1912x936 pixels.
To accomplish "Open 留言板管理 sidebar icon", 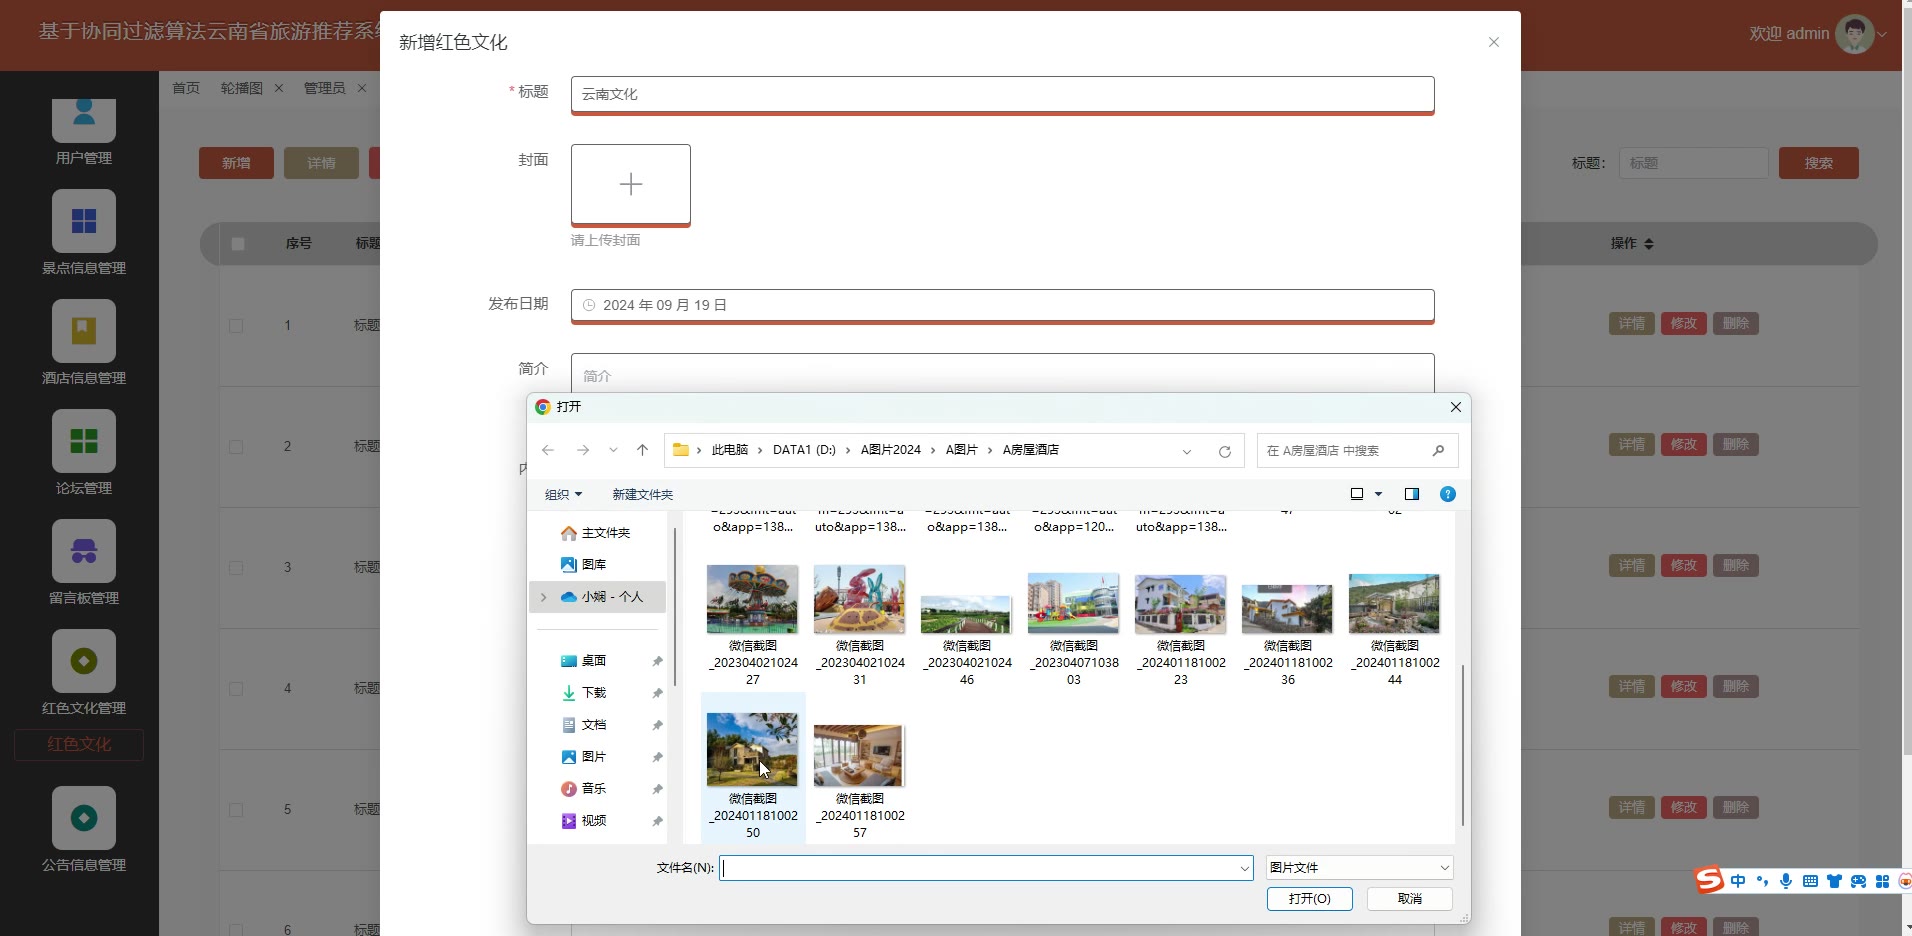I will tap(84, 551).
